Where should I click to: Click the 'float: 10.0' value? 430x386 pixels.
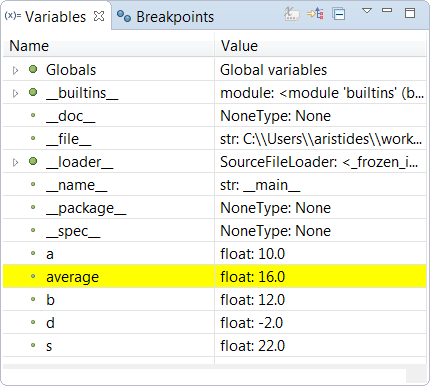252,254
